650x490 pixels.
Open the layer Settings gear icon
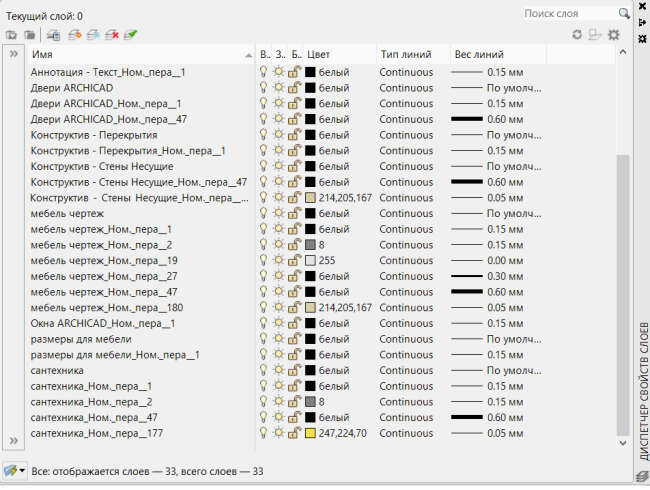click(x=614, y=35)
